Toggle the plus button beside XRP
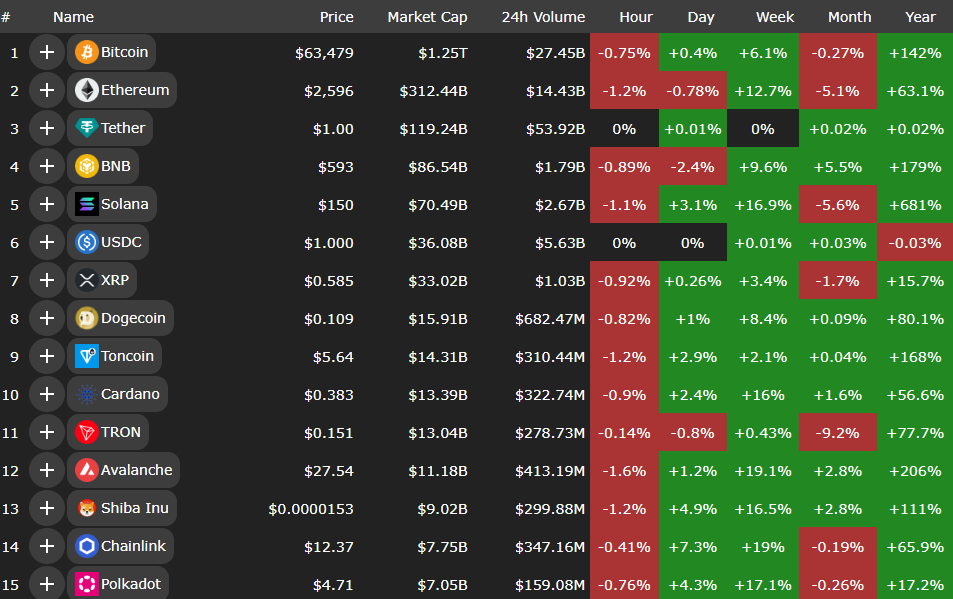 (x=46, y=280)
